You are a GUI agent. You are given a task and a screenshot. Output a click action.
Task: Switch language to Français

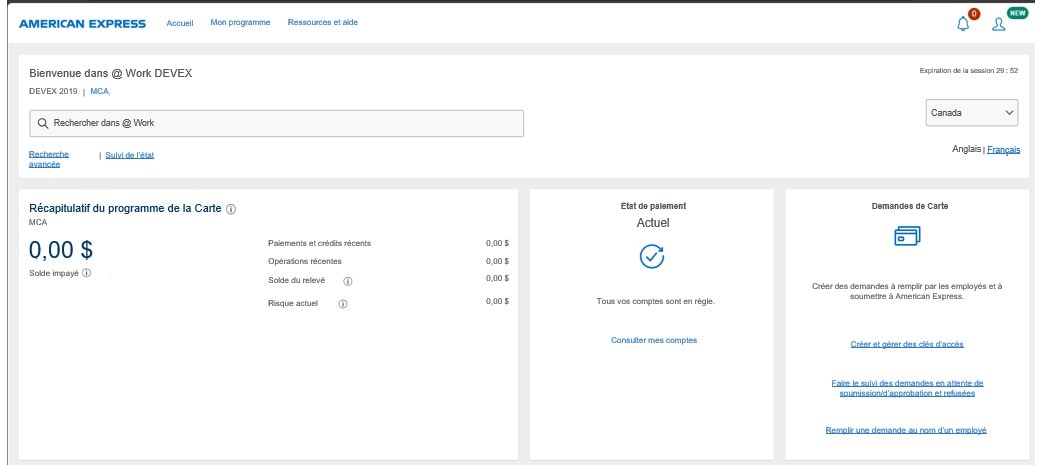click(1003, 150)
